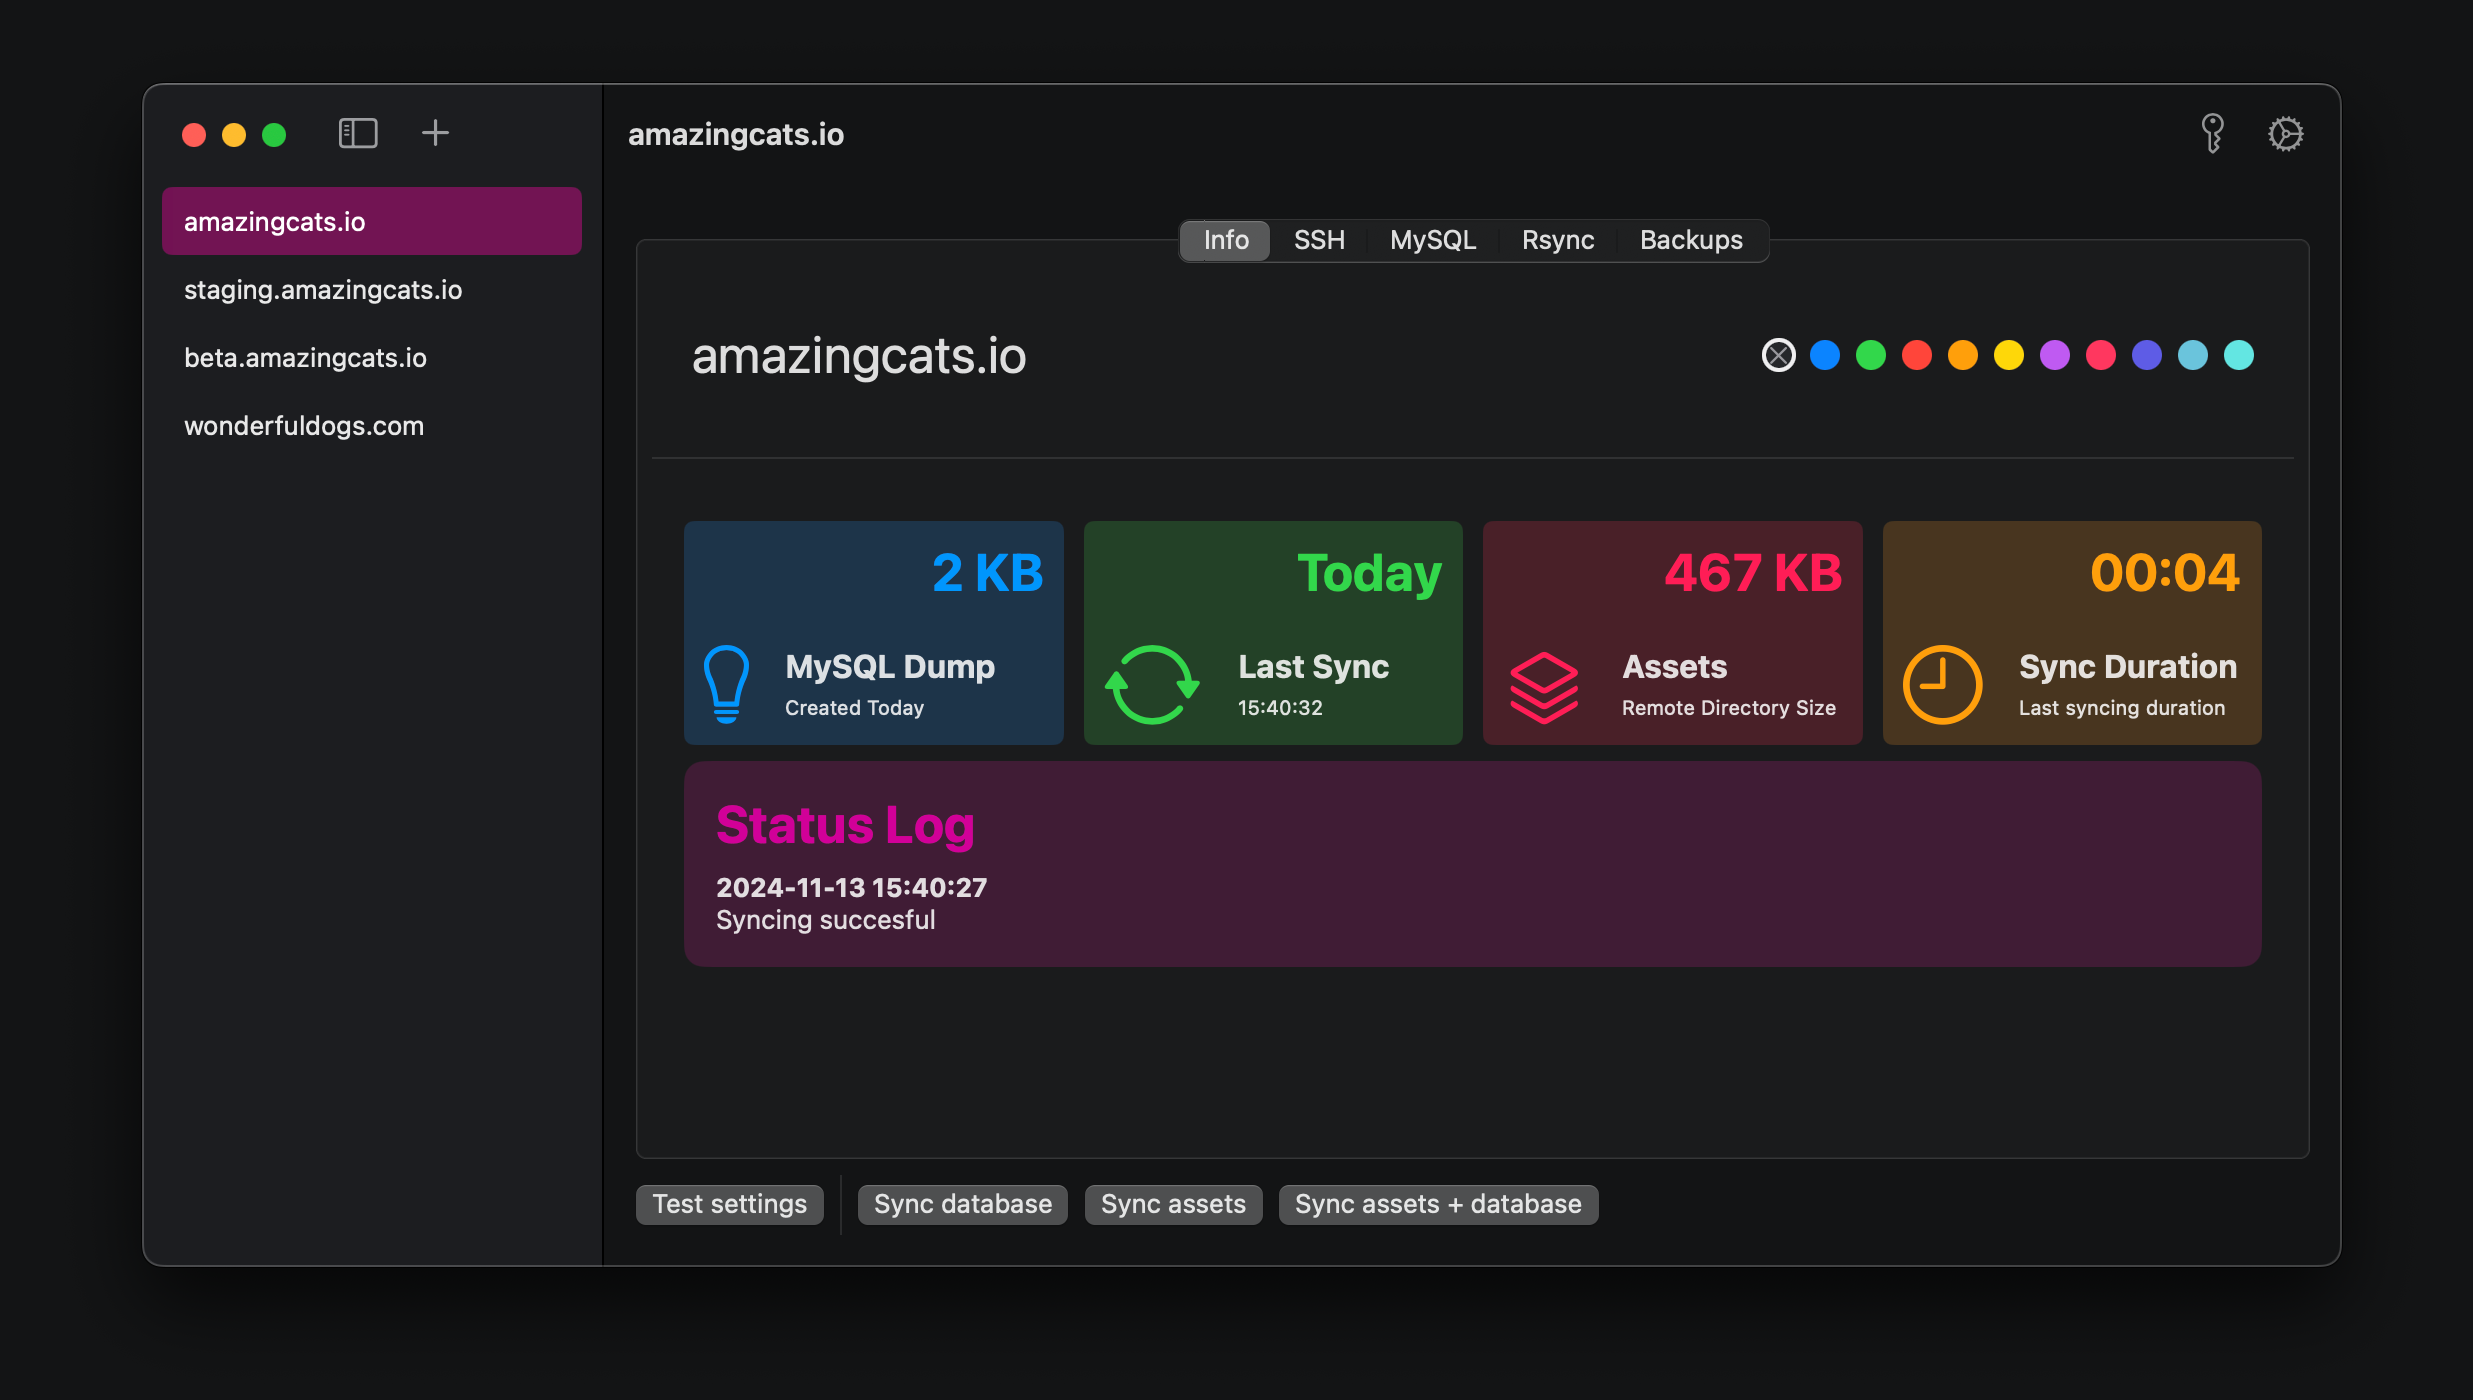Pick the orange color swatch
This screenshot has width=2473, height=1400.
coord(1962,355)
